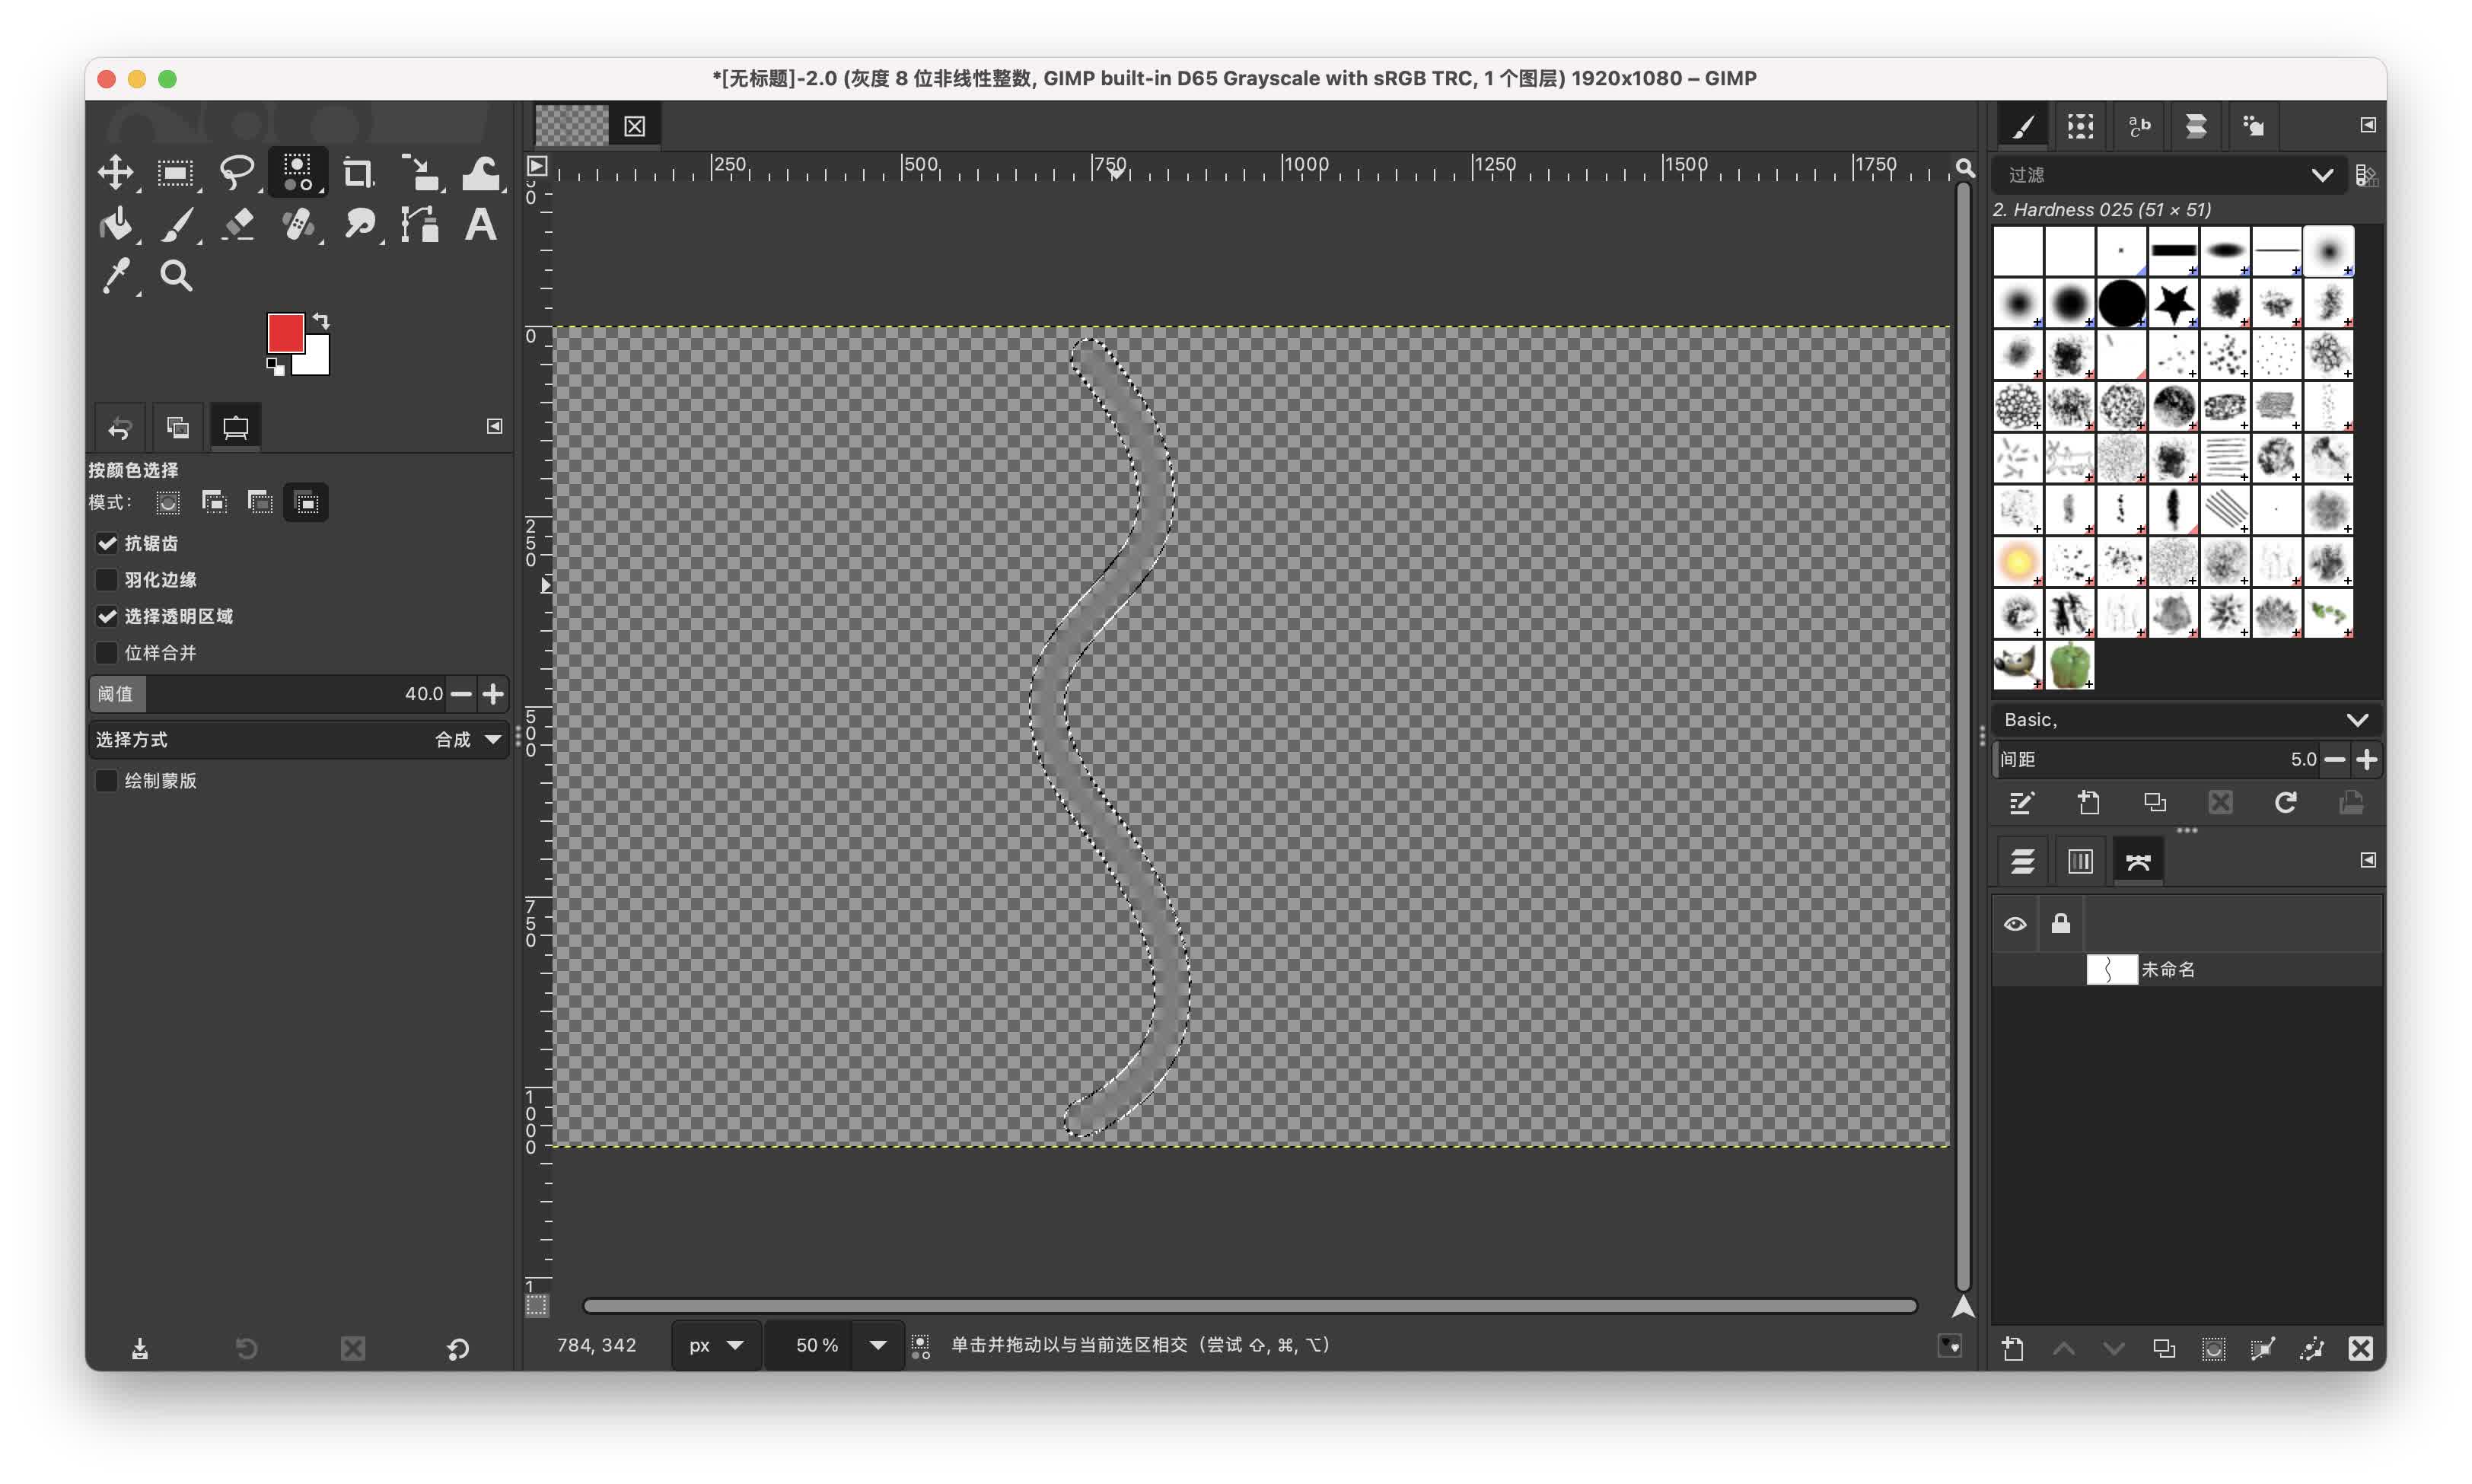This screenshot has height=1484, width=2472.
Task: Click the refresh brushes button
Action: (2286, 802)
